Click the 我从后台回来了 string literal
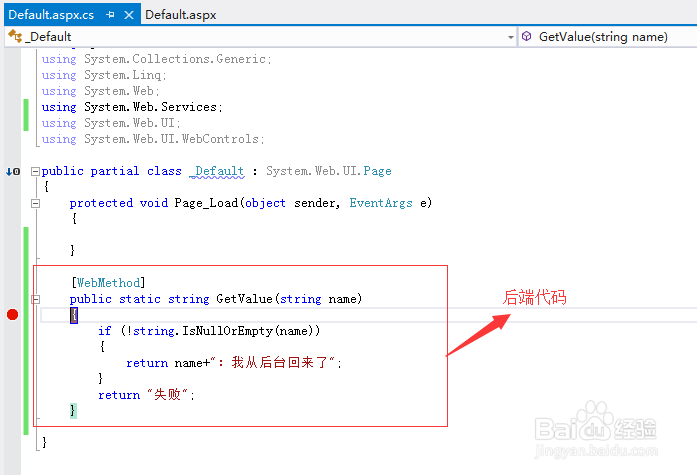The height and width of the screenshot is (475, 697). click(272, 363)
